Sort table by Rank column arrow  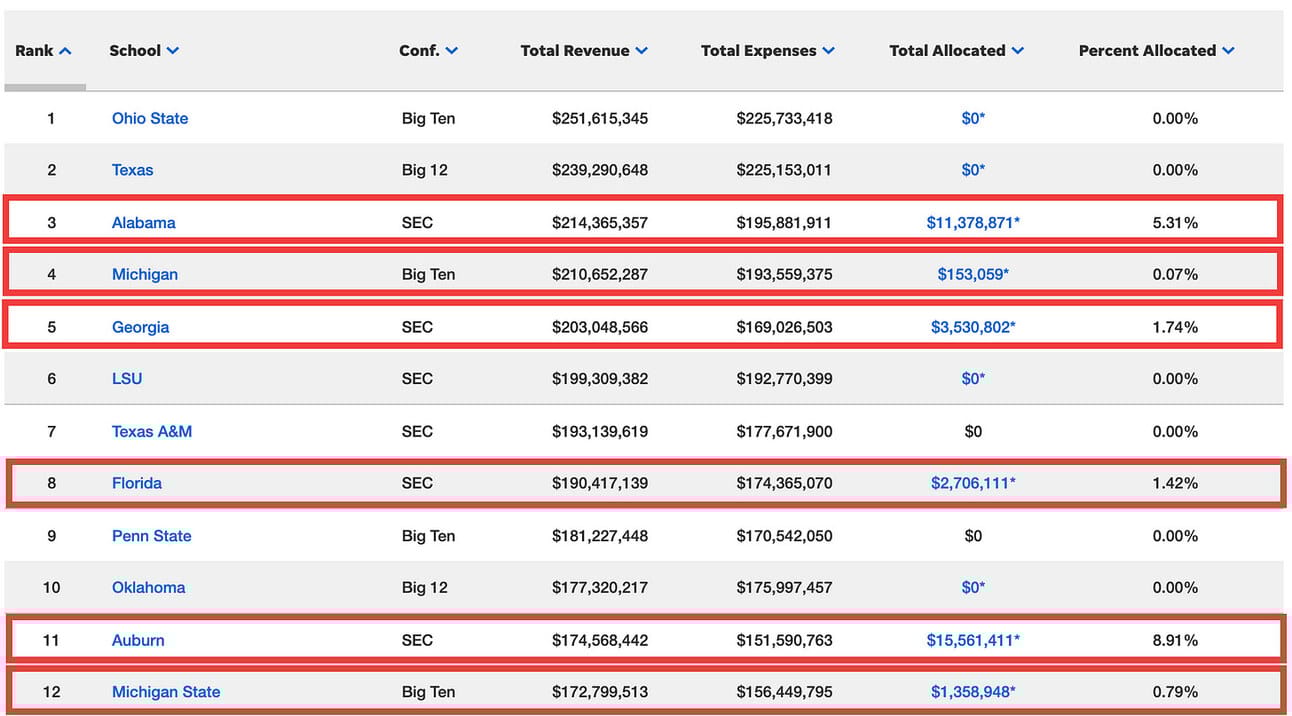coord(66,51)
